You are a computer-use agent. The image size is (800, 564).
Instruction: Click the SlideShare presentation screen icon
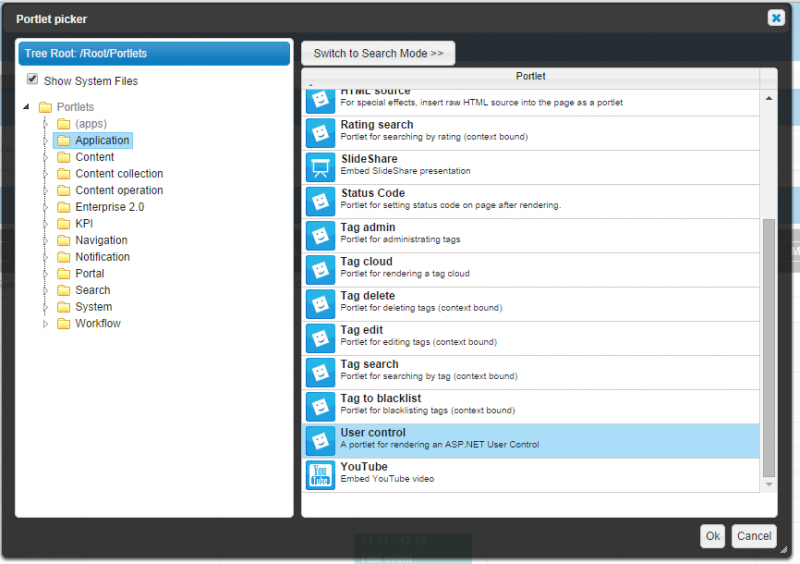tap(320, 167)
